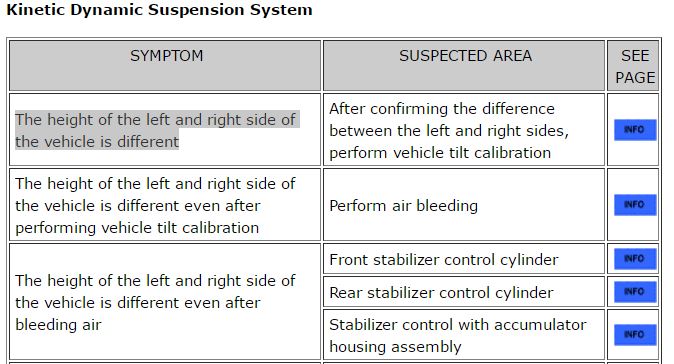Click the word 'PAGE' in header
The image size is (674, 364).
(x=635, y=77)
